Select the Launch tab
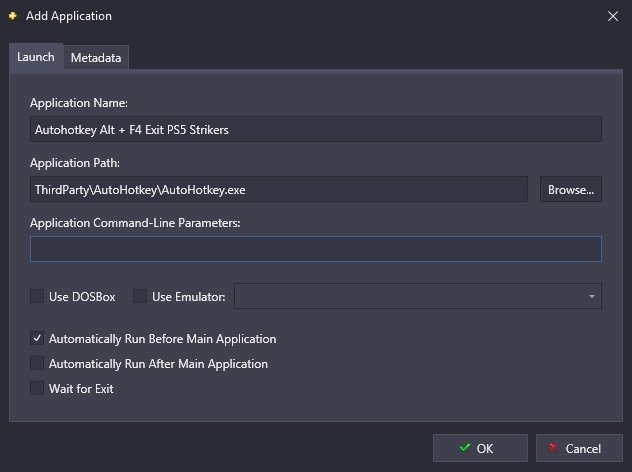 (36, 57)
